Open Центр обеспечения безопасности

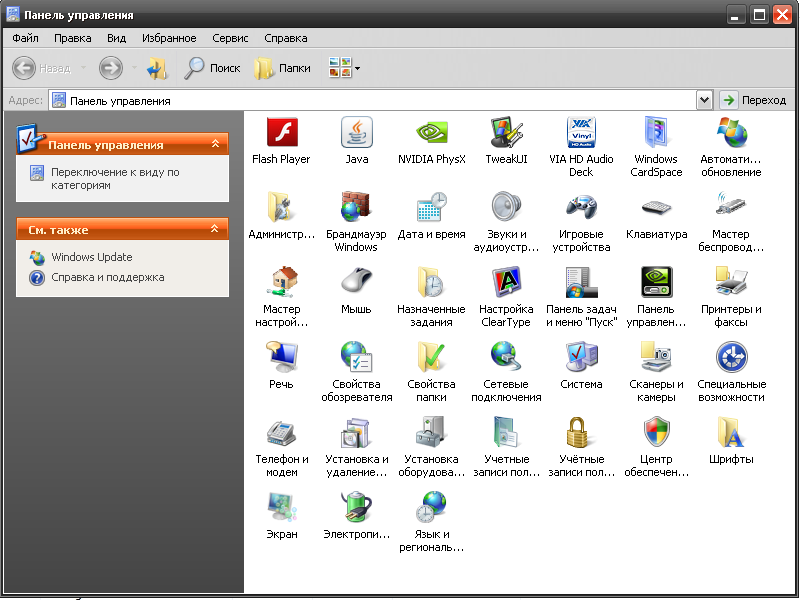[x=656, y=447]
